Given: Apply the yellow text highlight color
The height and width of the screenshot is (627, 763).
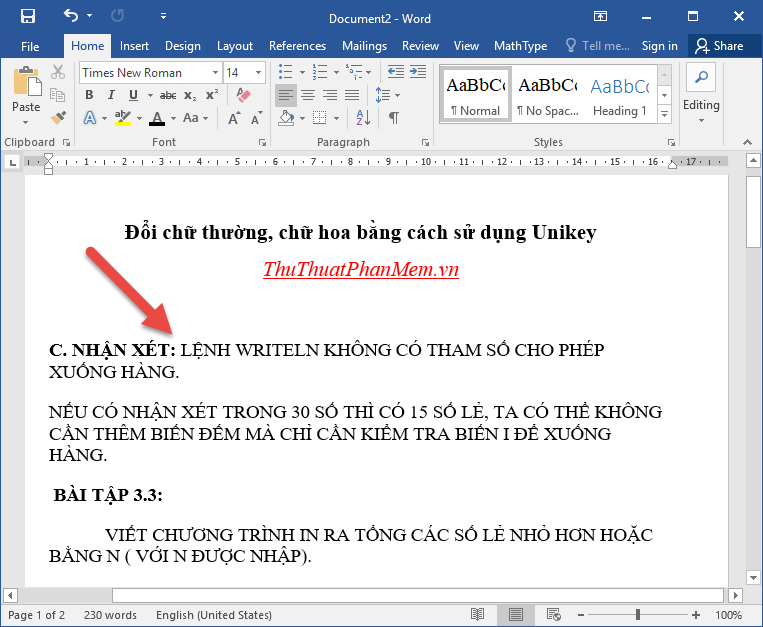Looking at the screenshot, I should tap(123, 118).
